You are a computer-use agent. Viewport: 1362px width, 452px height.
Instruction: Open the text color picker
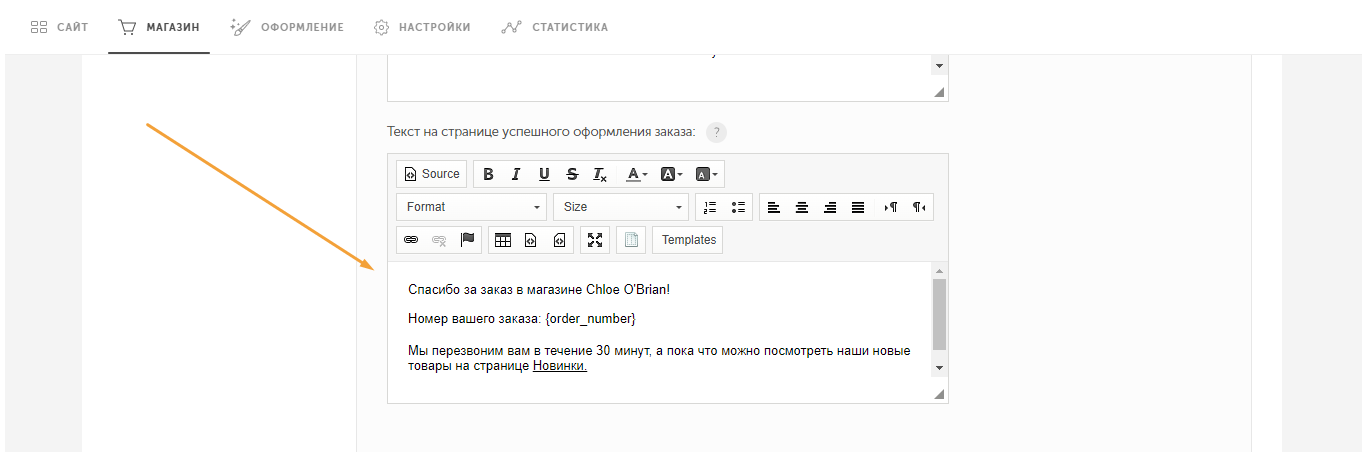click(x=637, y=174)
